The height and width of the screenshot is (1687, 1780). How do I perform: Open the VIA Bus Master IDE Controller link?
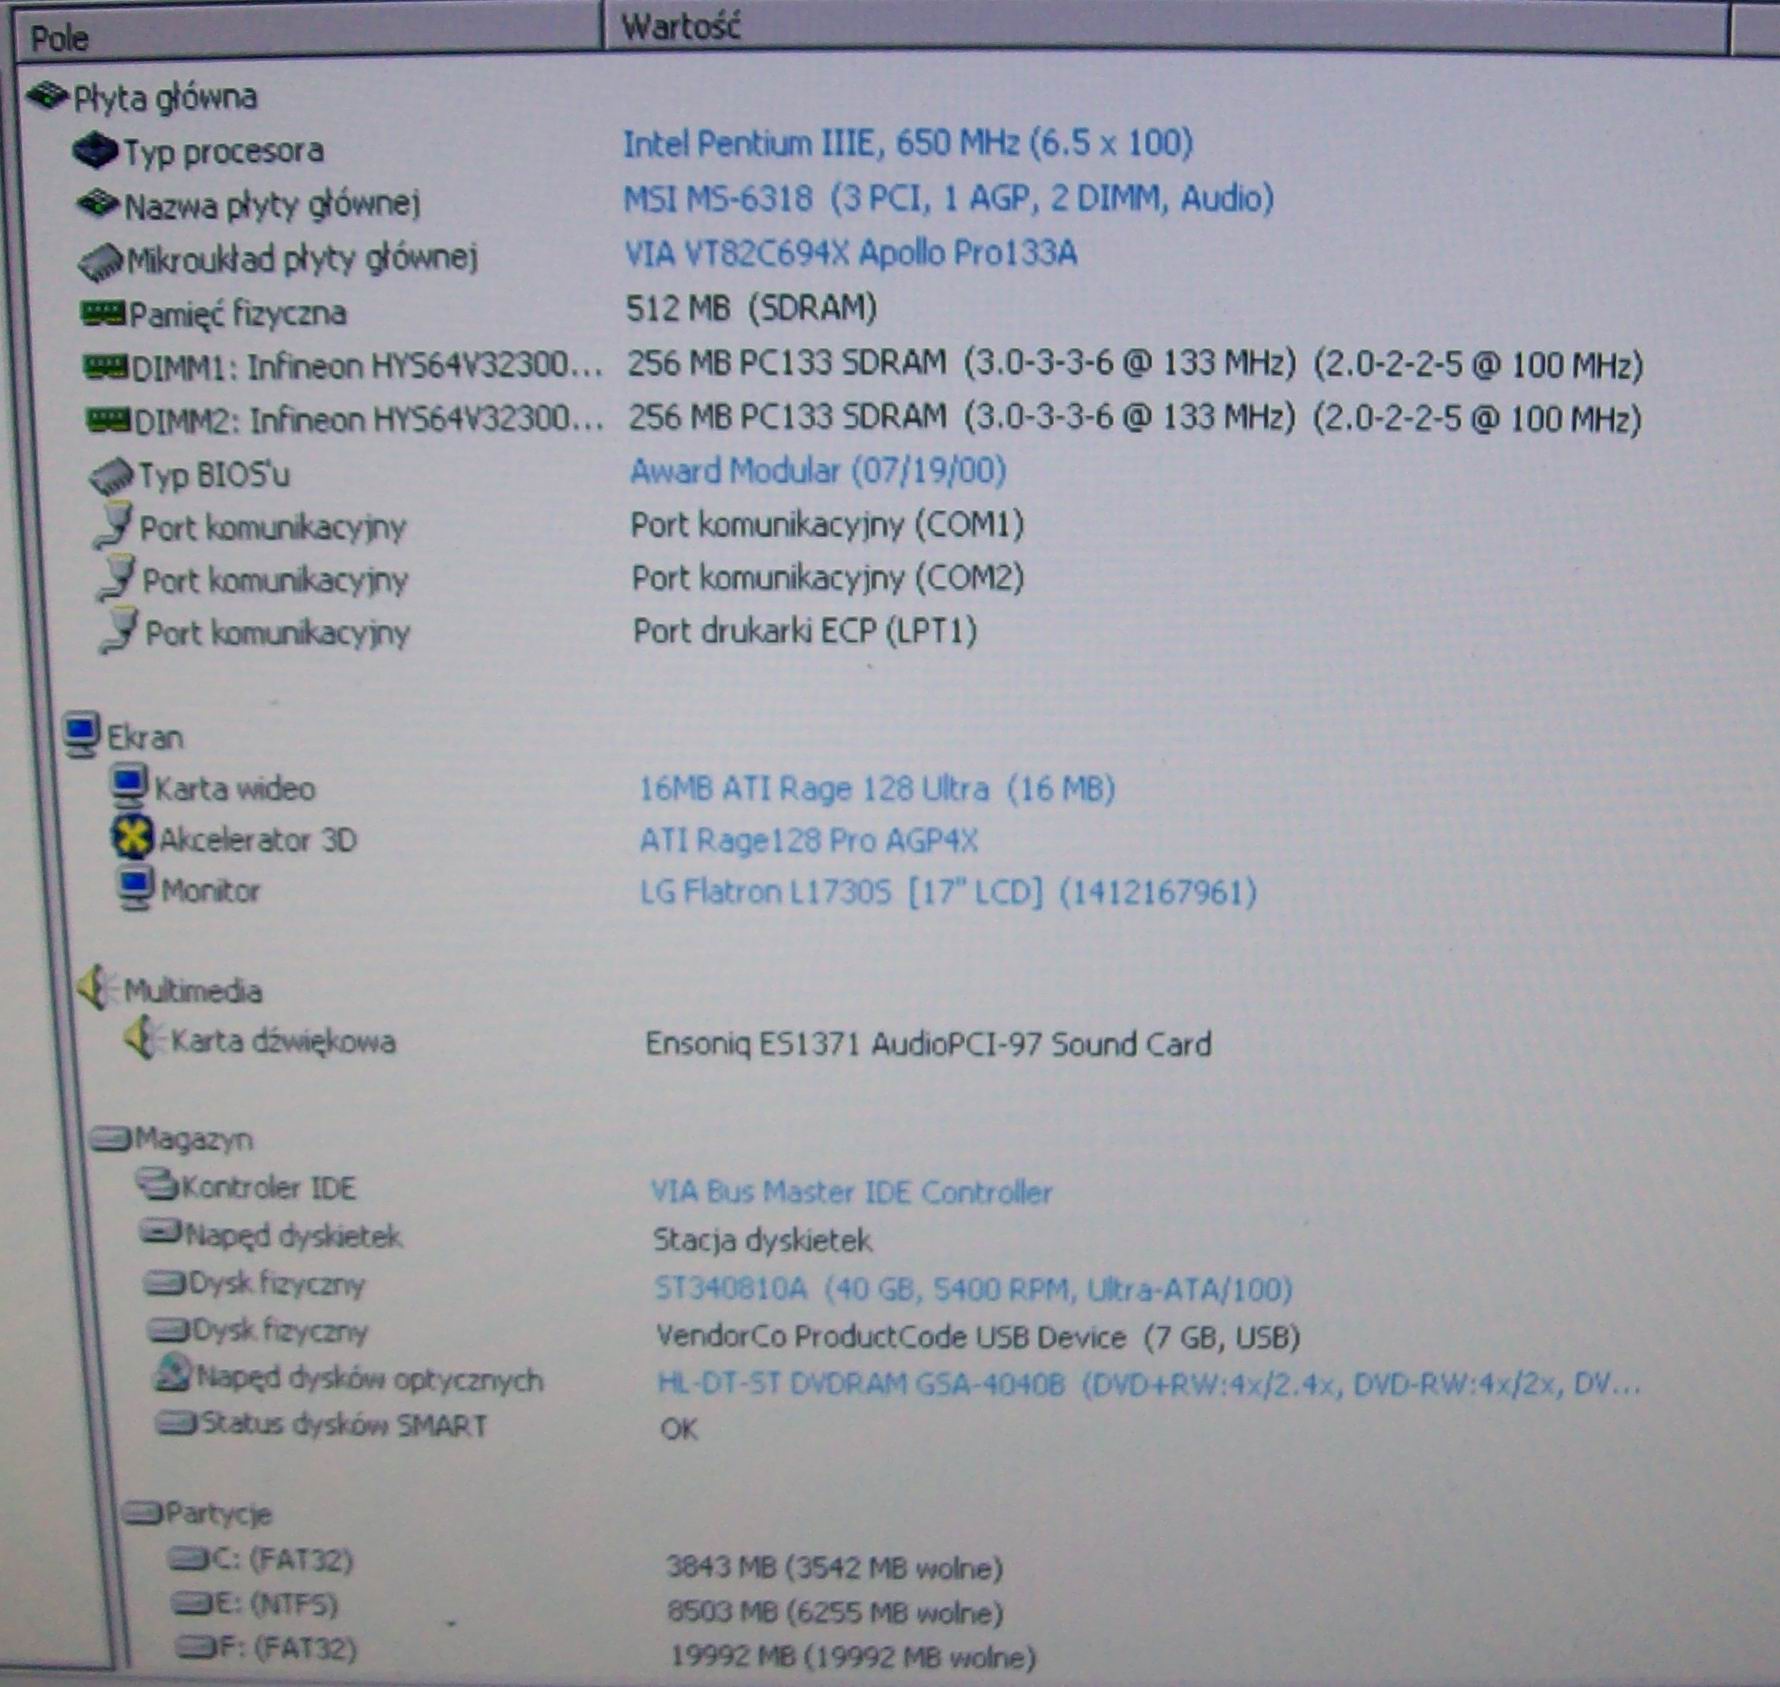point(851,1191)
